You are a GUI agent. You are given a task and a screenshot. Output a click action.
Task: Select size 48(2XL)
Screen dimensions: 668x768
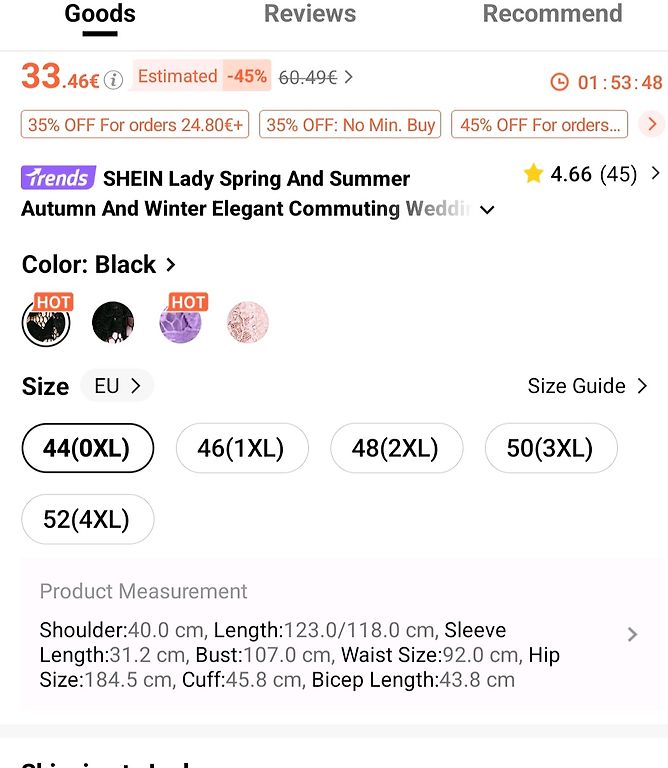pos(396,448)
